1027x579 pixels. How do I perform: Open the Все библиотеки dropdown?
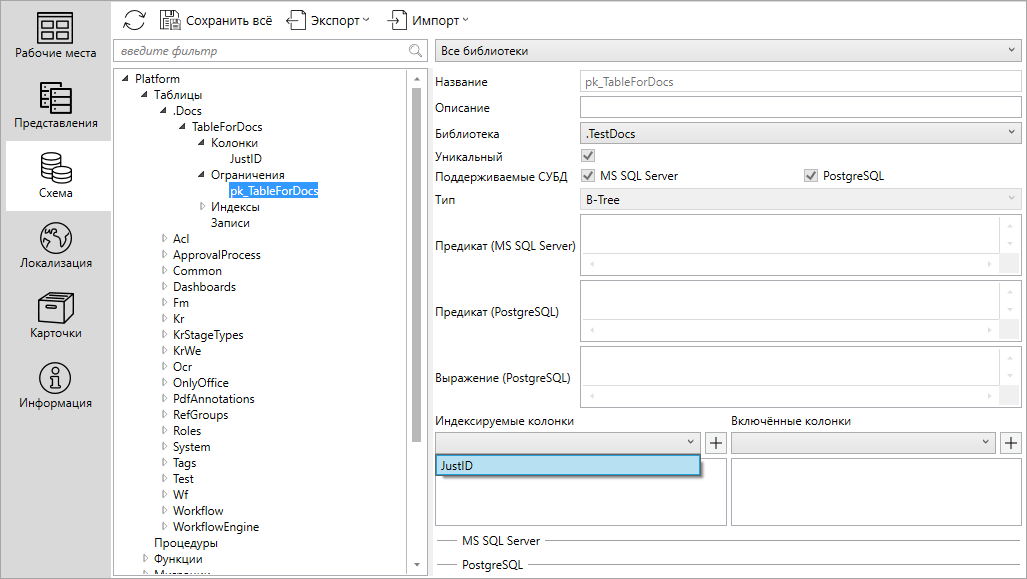pos(728,51)
